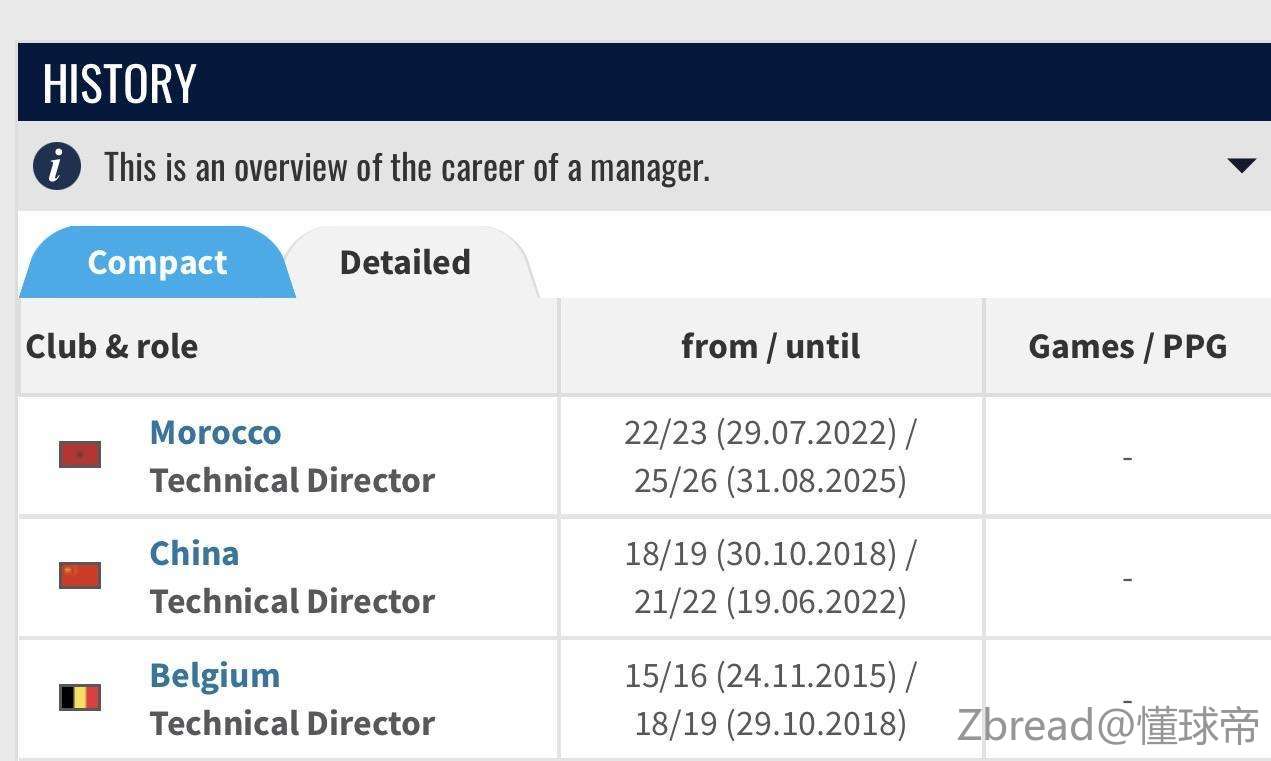Click the from / until column header
This screenshot has width=1271, height=761.
tap(770, 347)
